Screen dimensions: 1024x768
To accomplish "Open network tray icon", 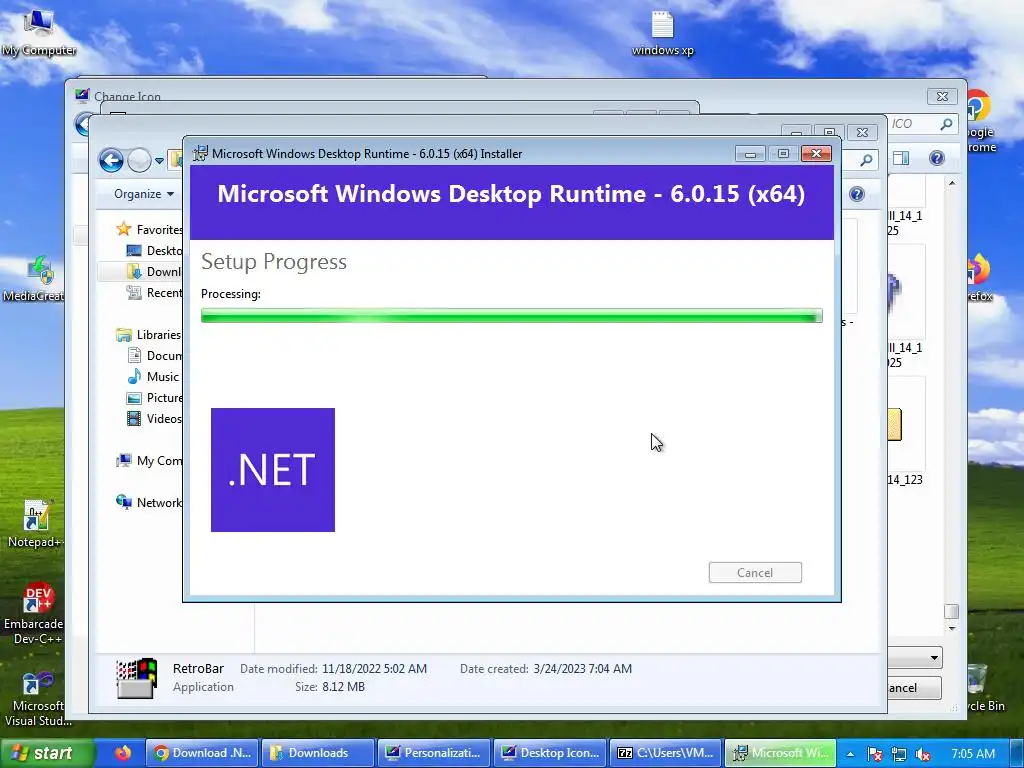I will [x=899, y=754].
